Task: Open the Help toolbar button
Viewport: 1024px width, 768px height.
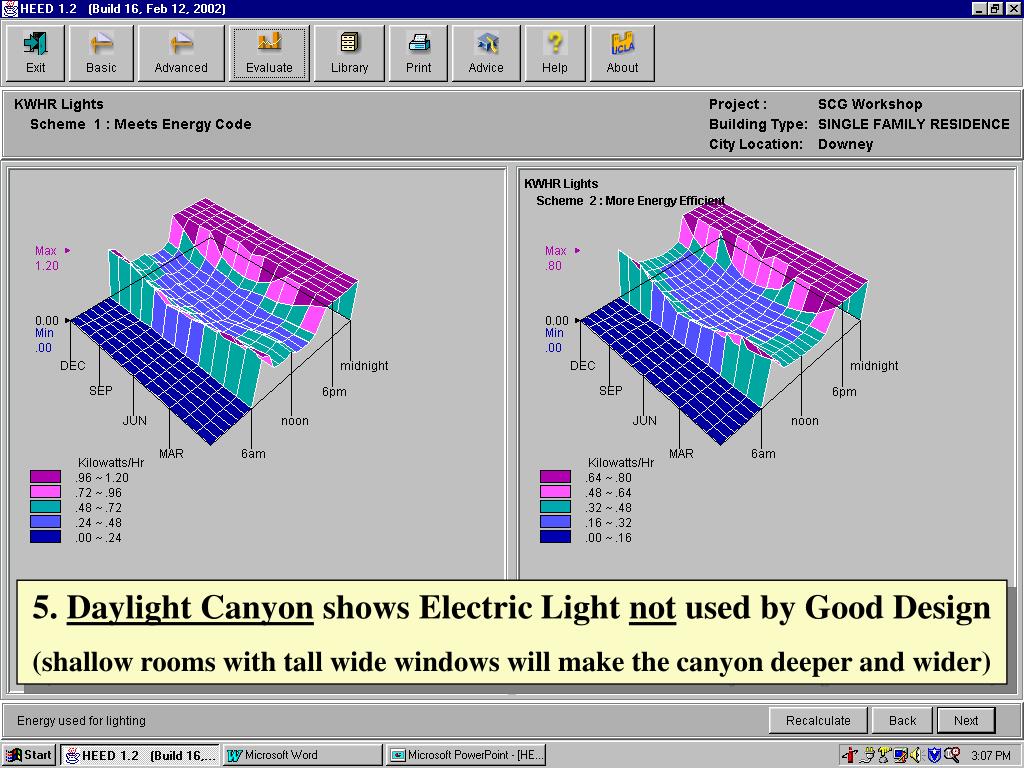Action: [554, 54]
